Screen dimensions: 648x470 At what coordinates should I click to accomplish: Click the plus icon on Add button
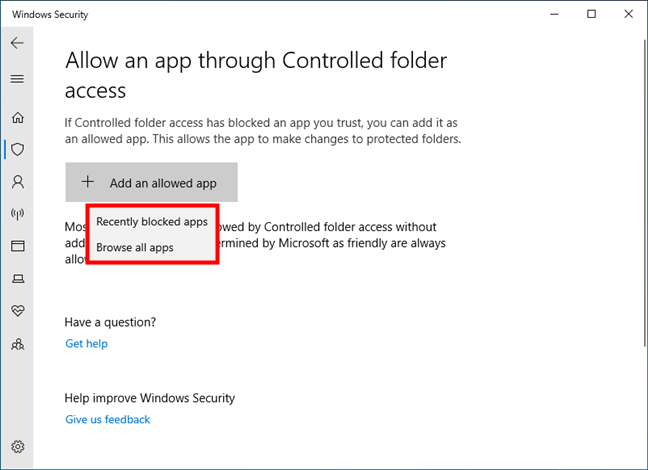[88, 181]
